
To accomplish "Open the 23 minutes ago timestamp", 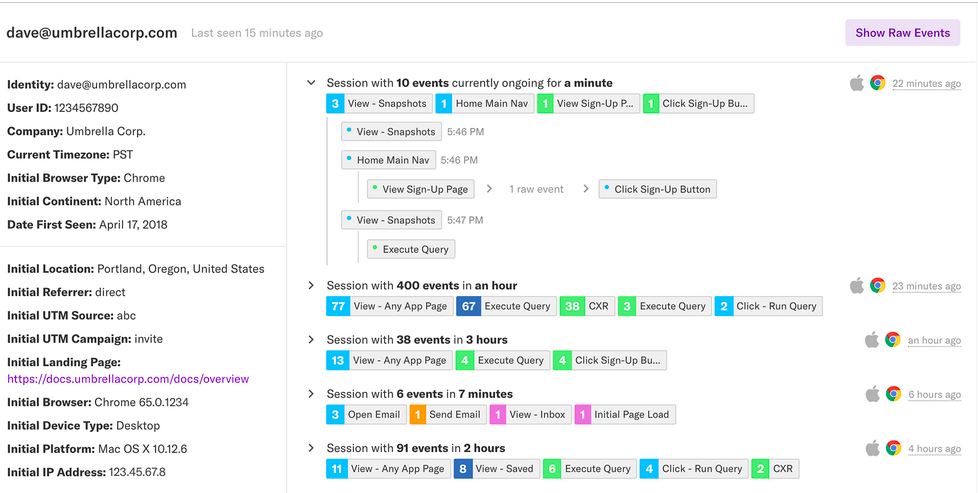I will (x=926, y=286).
